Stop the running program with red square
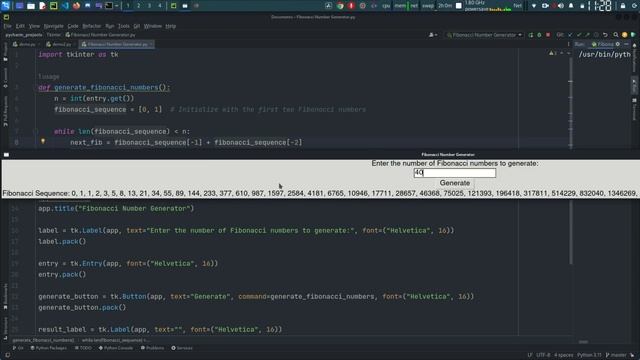The height and width of the screenshot is (360, 640). click(x=548, y=35)
